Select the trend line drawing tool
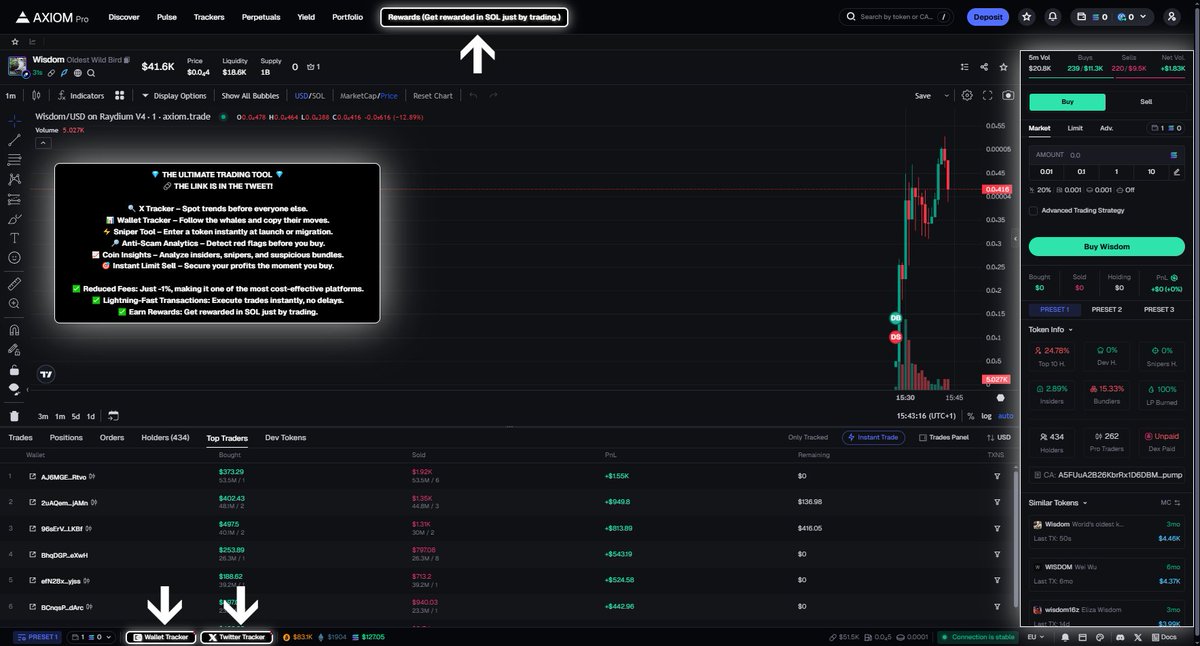This screenshot has height=646, width=1200. (x=14, y=139)
